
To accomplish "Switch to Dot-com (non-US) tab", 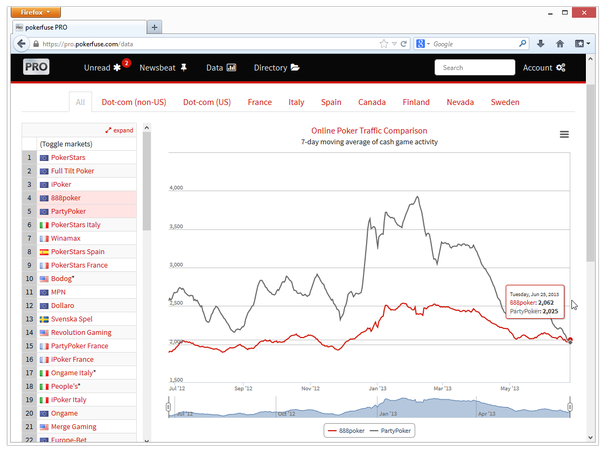I will click(134, 102).
